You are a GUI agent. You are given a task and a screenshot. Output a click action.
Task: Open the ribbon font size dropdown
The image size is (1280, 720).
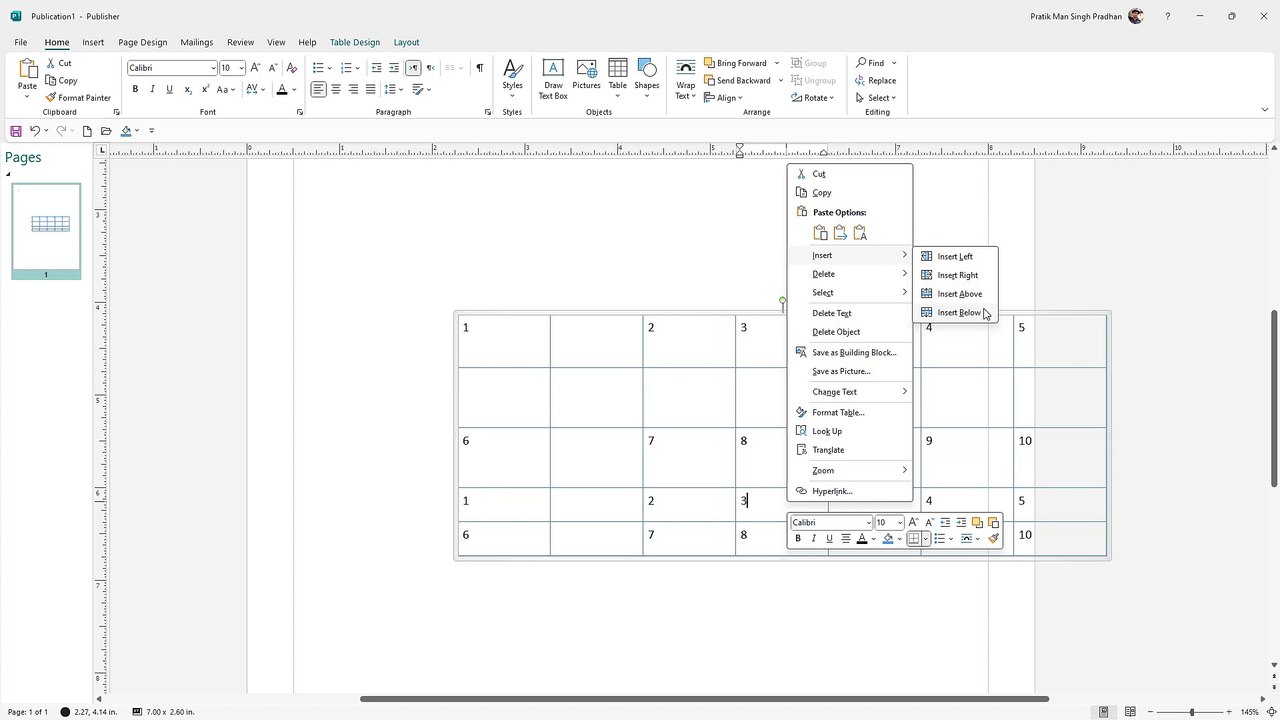pos(241,68)
